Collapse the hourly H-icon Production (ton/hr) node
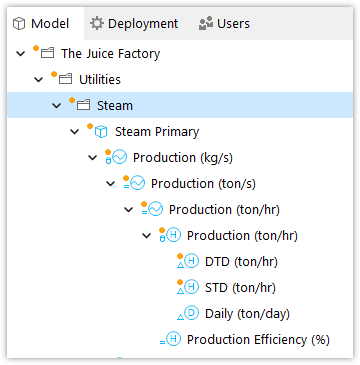 pos(147,236)
